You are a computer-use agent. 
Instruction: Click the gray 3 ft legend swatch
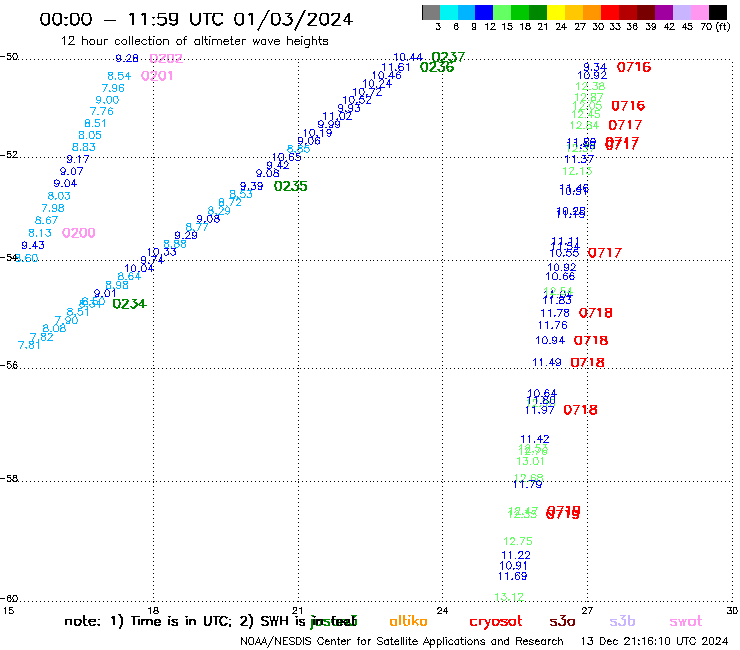pos(431,12)
